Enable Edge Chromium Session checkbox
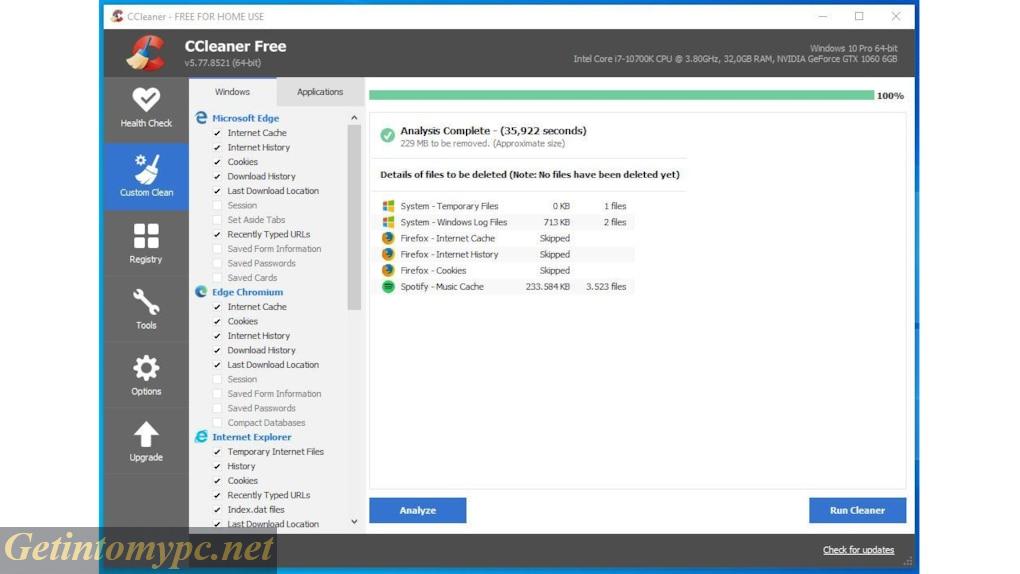This screenshot has width=1020, height=574. (x=217, y=379)
